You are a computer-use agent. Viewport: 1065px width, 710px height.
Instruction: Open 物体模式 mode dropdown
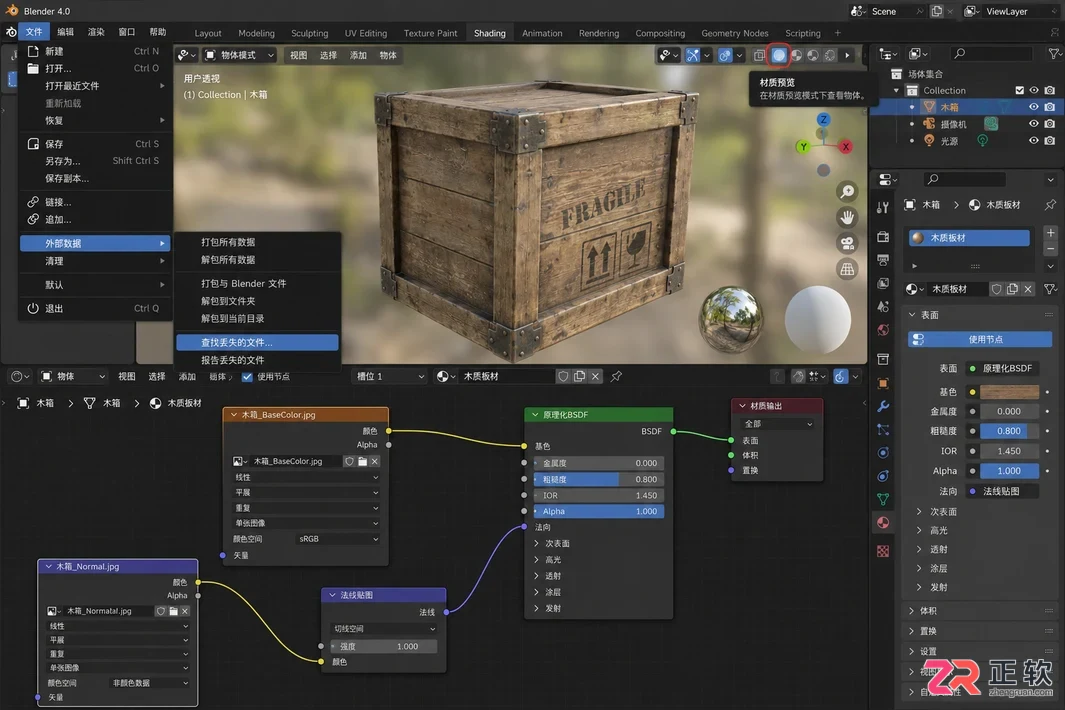[240, 55]
